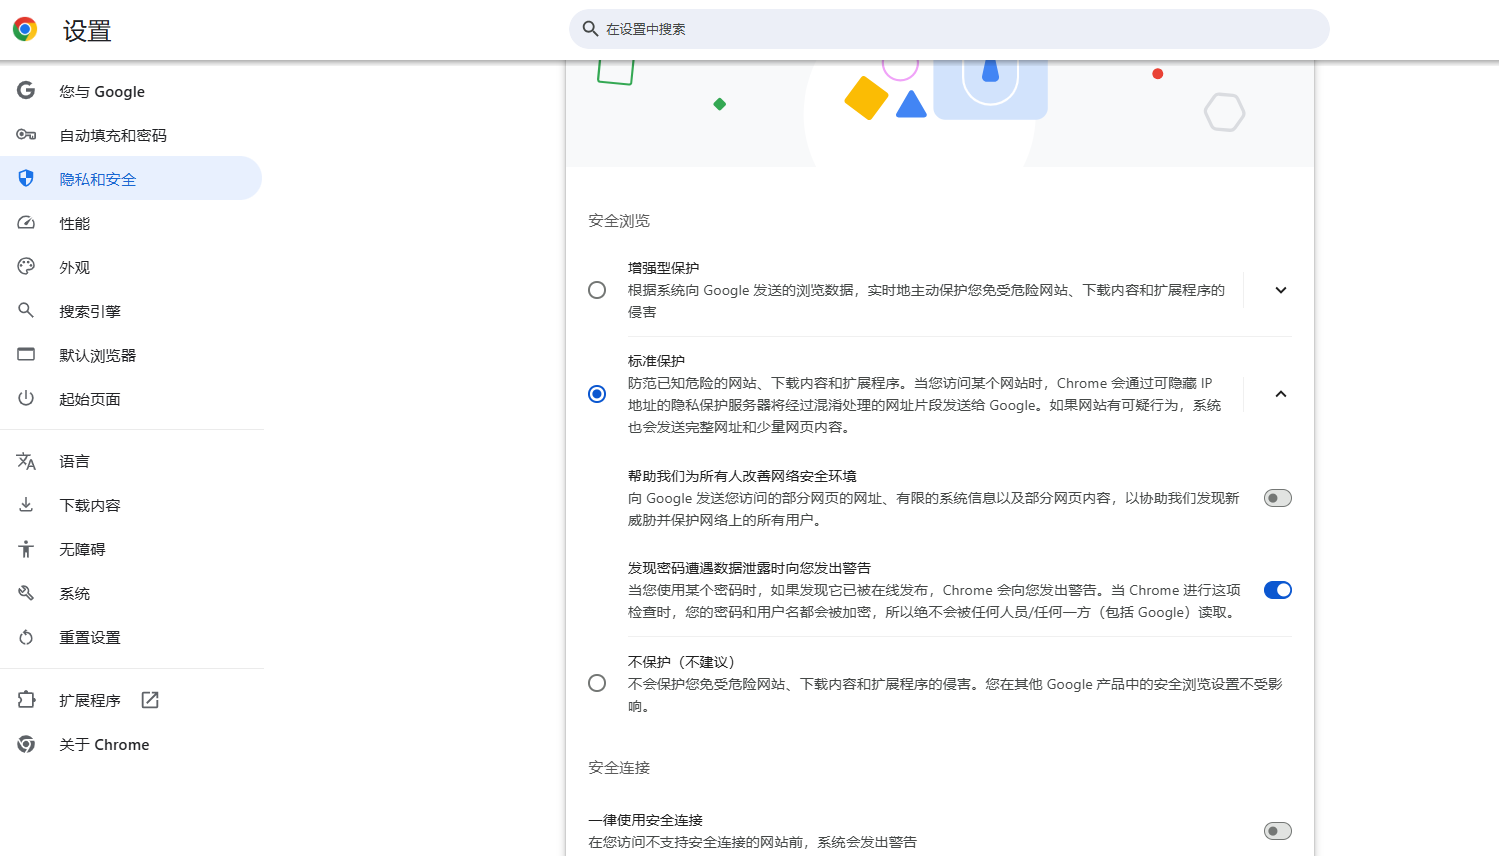1499x856 pixels.
Task: Click the 增强型保护 option title
Action: [x=663, y=268]
